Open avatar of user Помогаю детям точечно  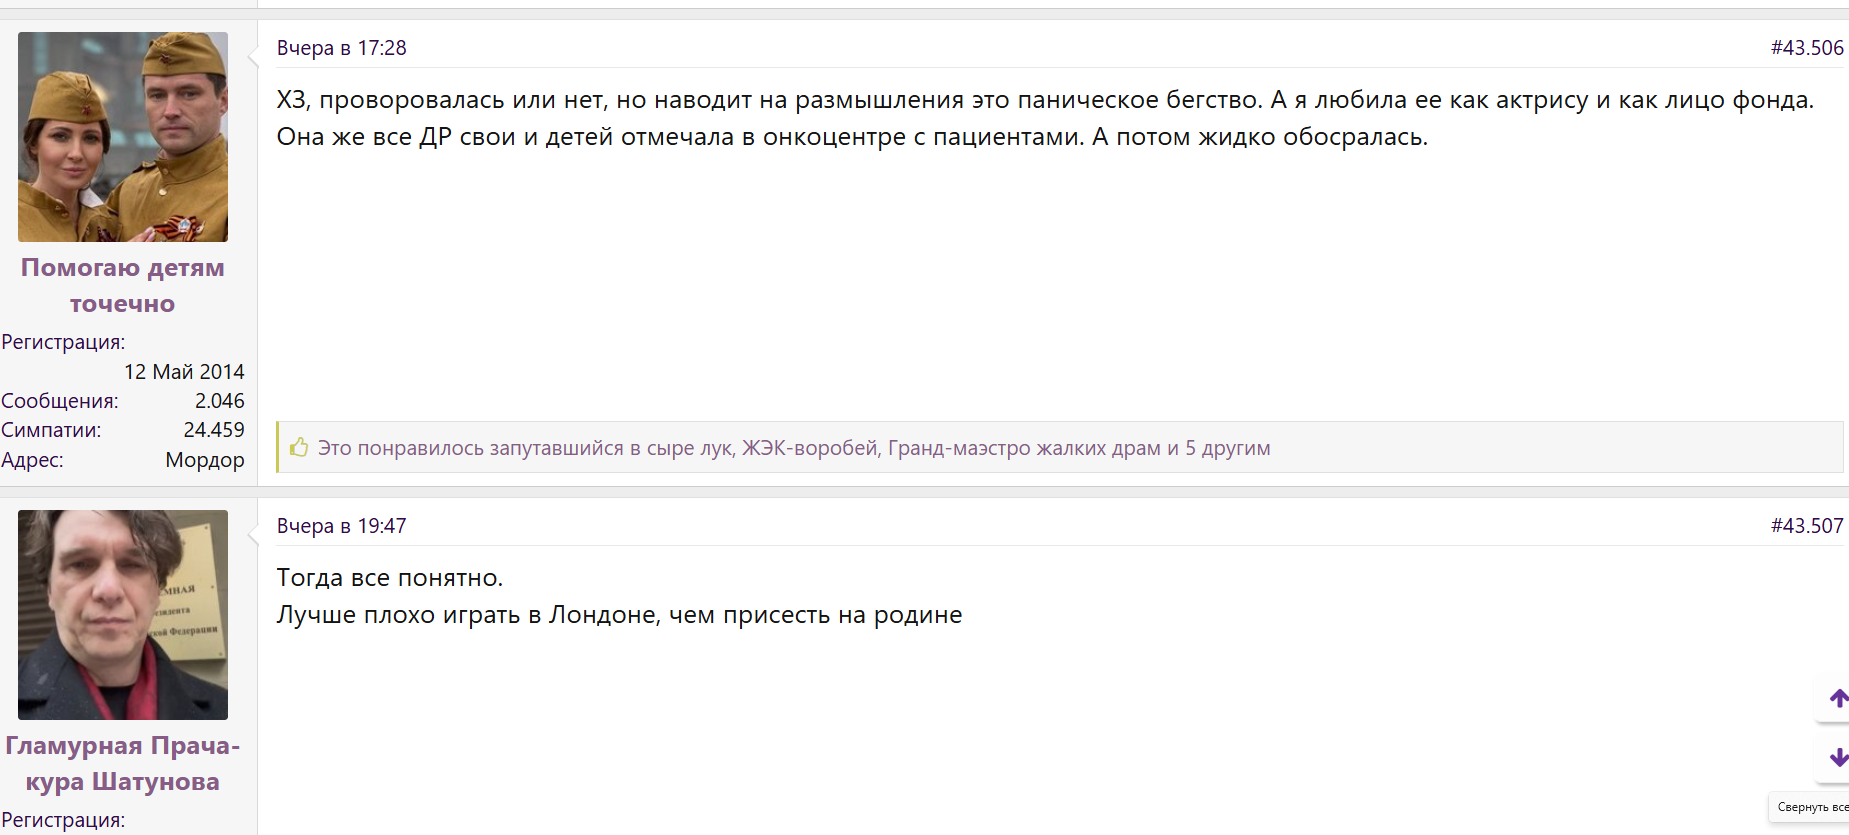pos(123,137)
